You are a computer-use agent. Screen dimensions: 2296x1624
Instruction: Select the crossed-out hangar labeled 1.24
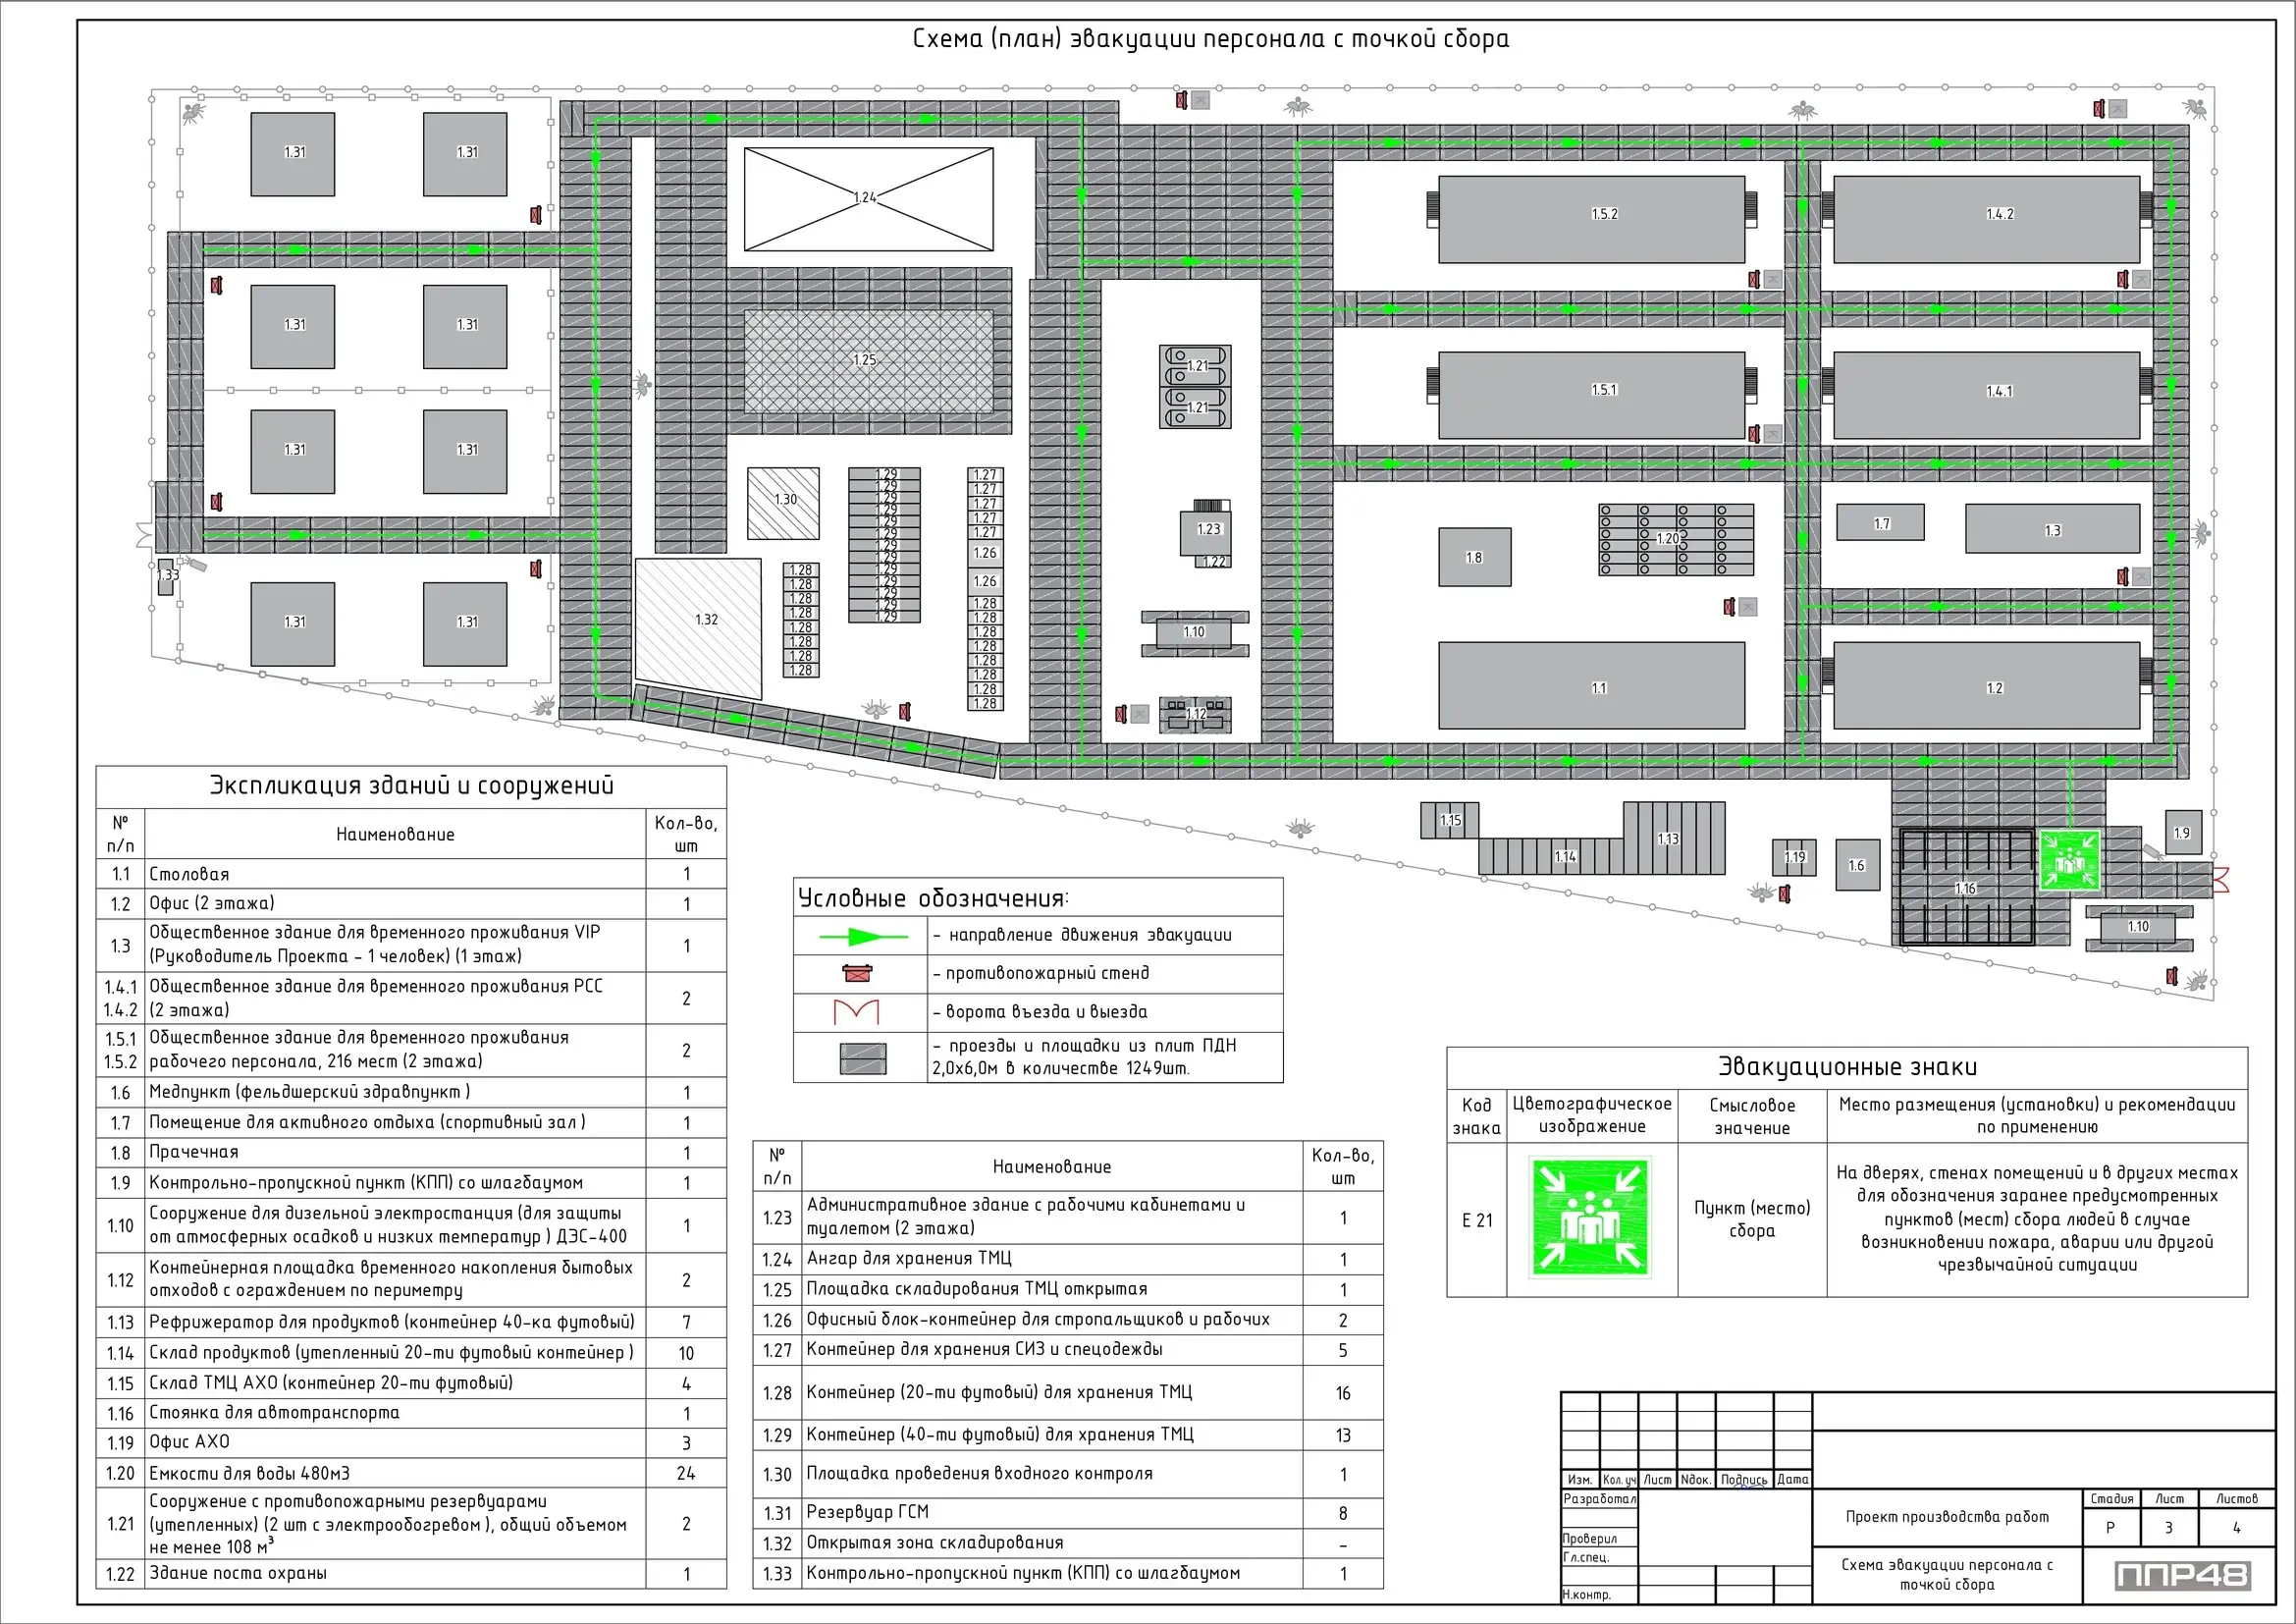(868, 199)
